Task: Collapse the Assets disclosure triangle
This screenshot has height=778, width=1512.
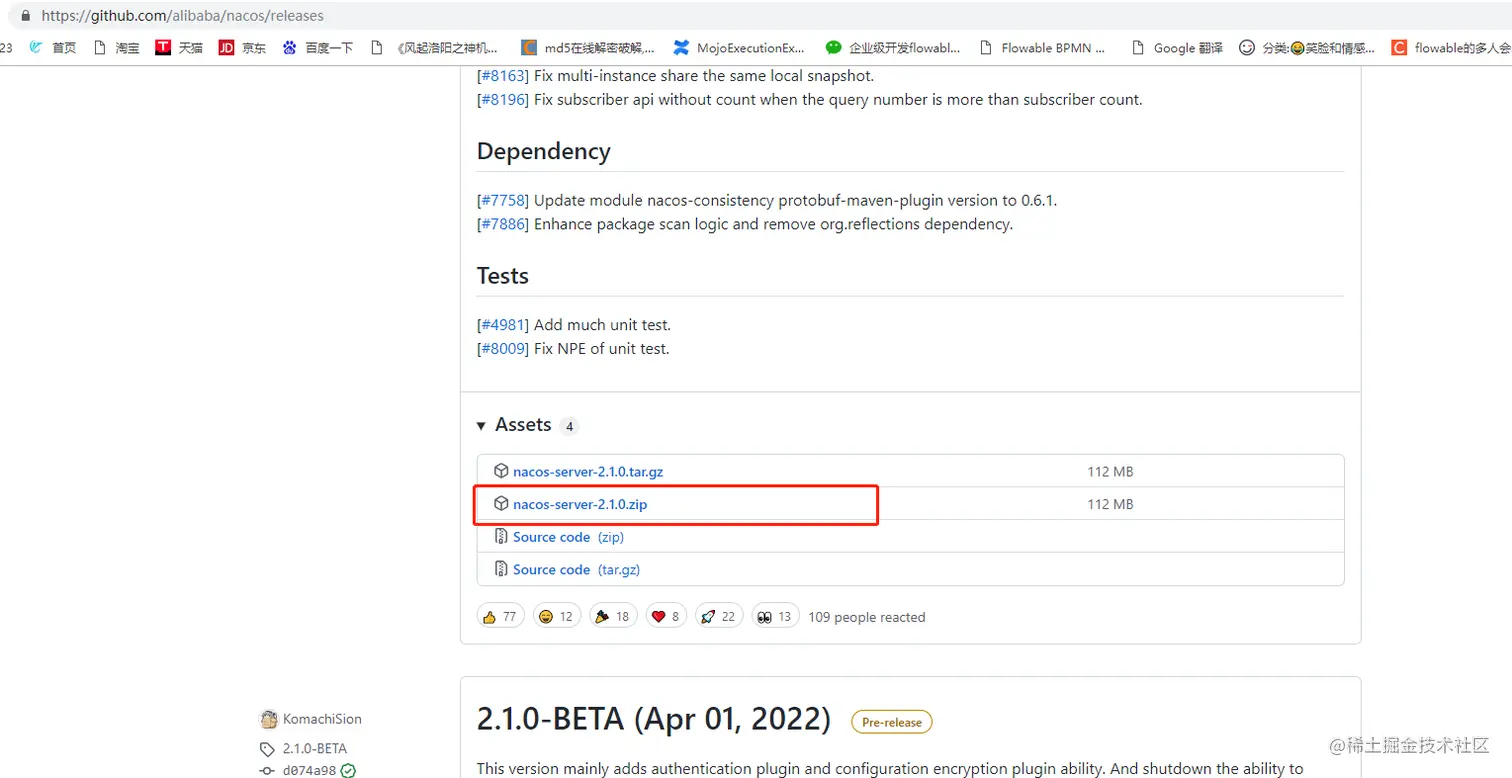Action: point(481,426)
